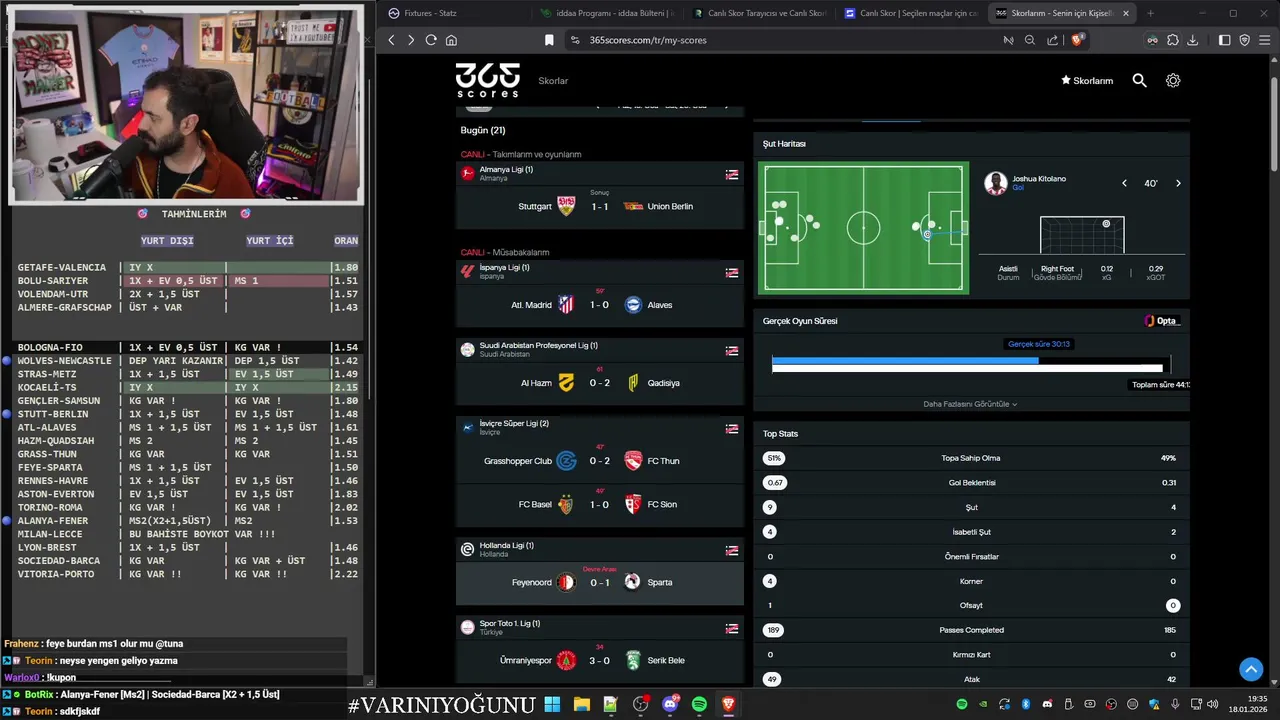Click the goal-mouth shot diagram

click(1082, 235)
